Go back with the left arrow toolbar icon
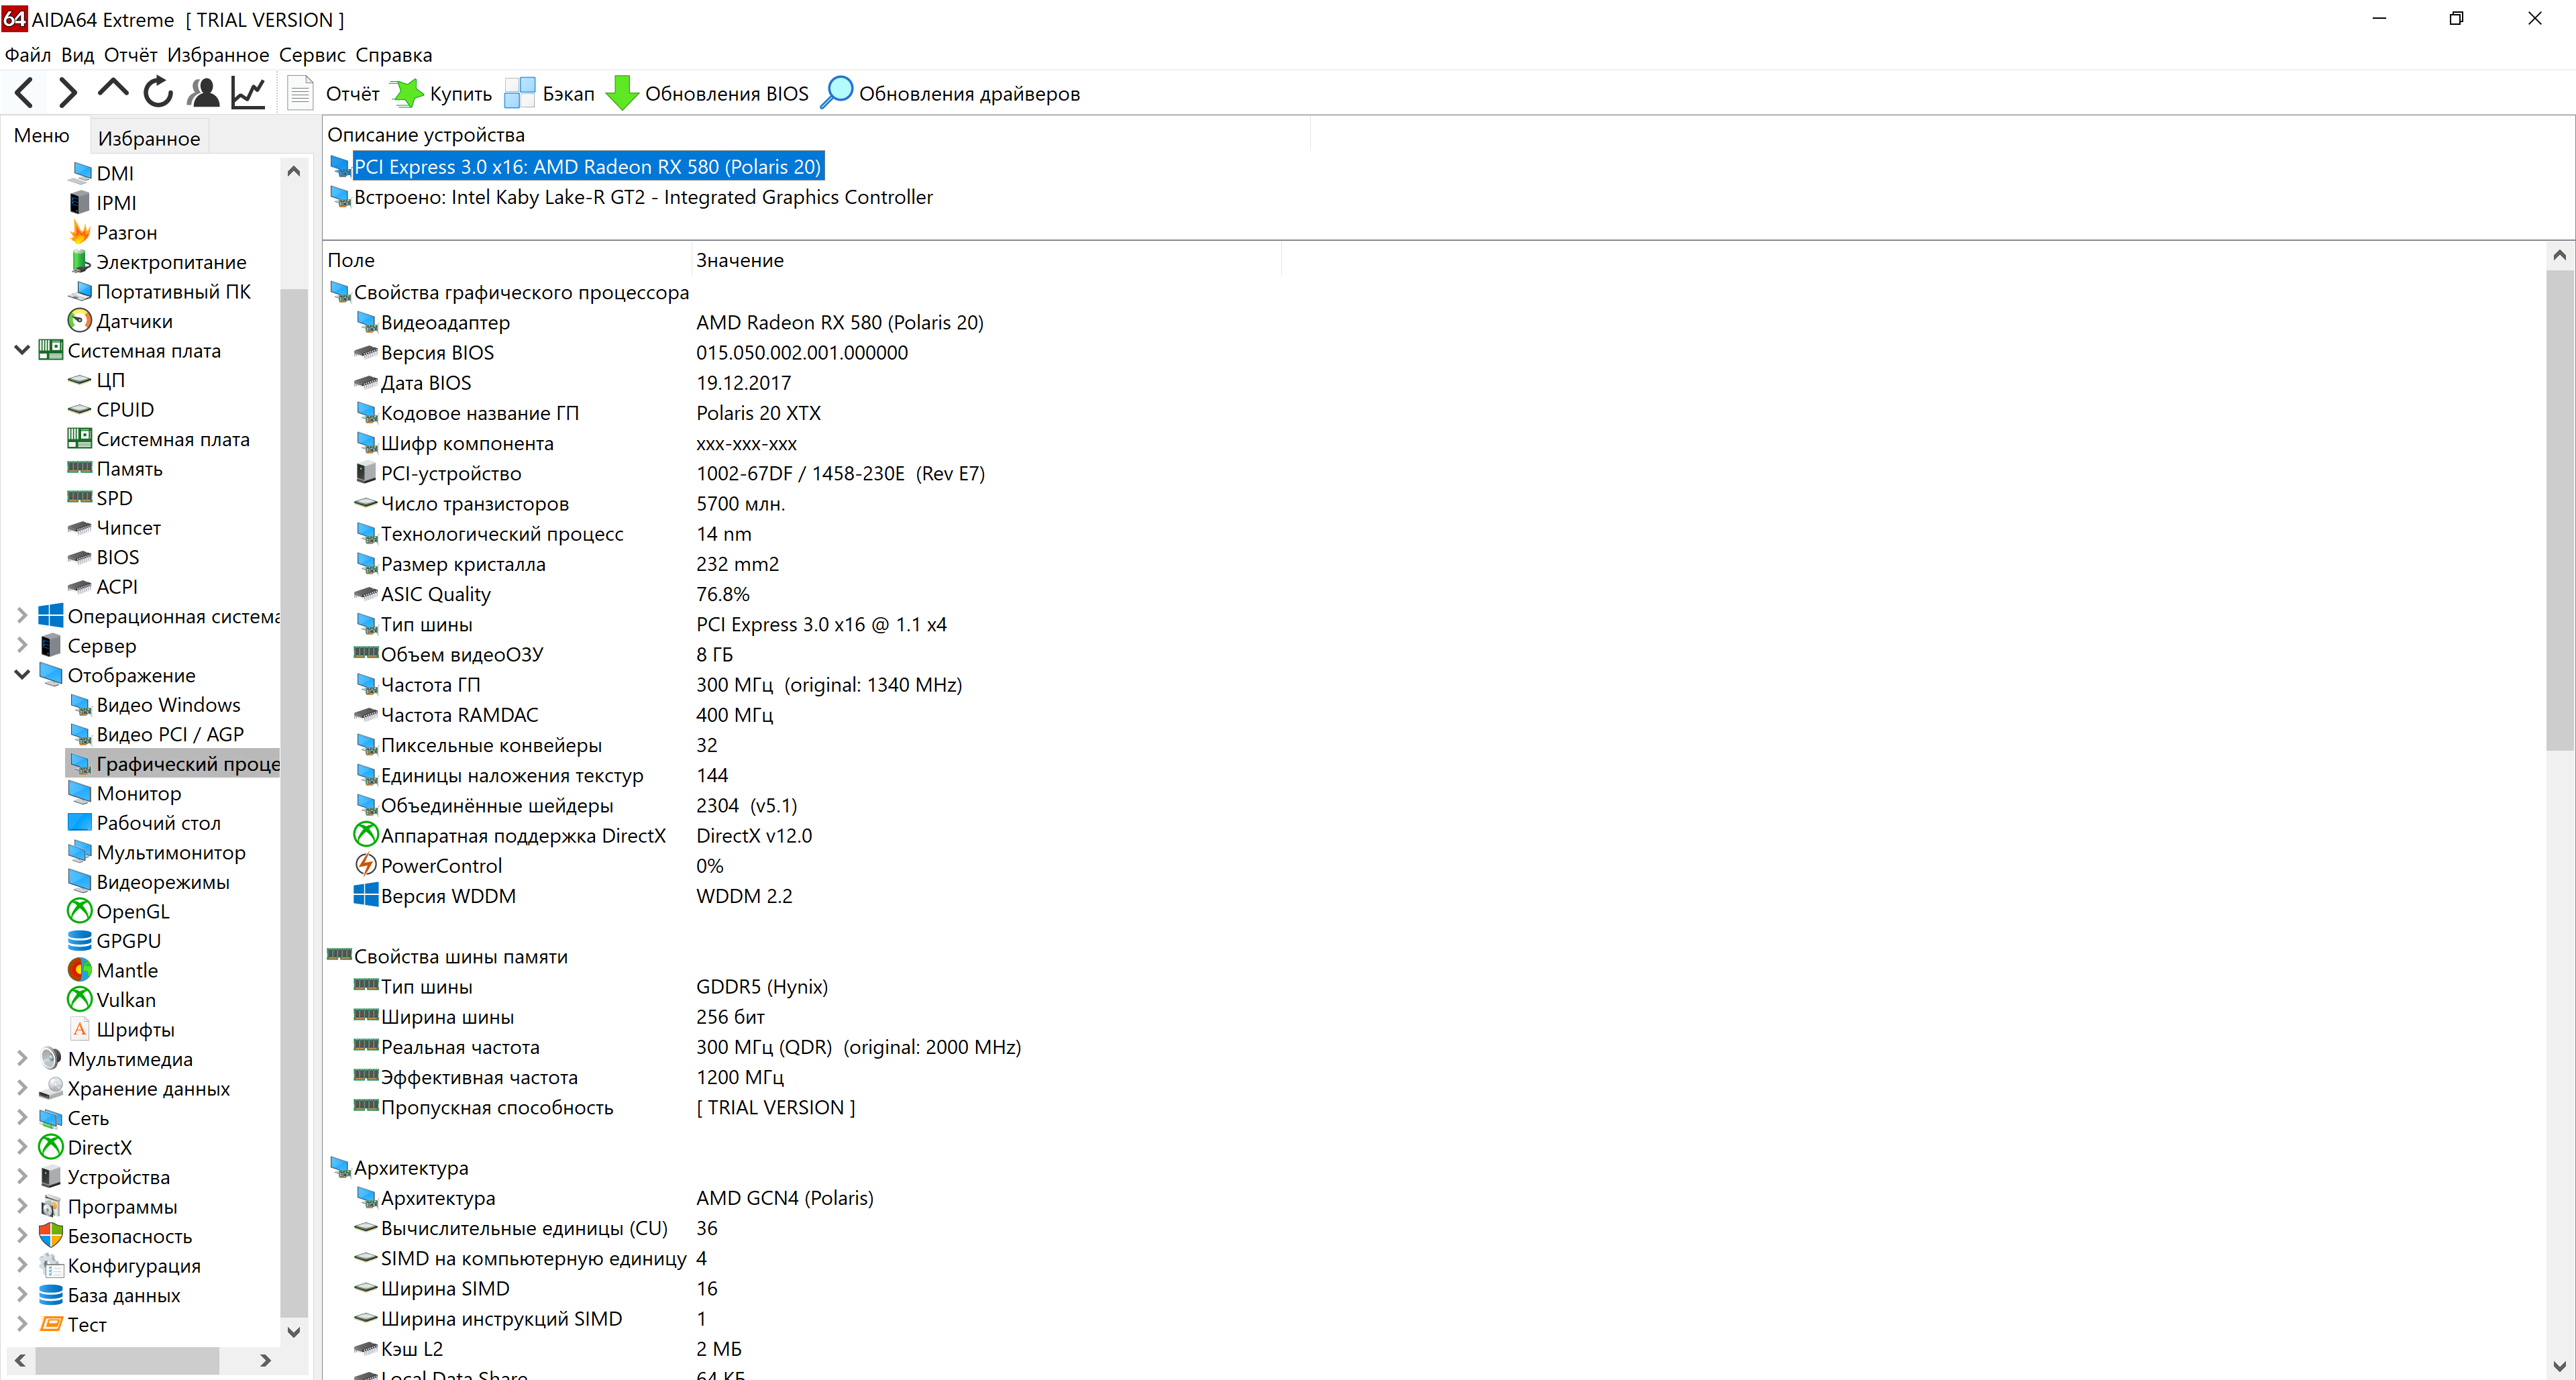Screen dimensions: 2576x1380 (x=25, y=93)
